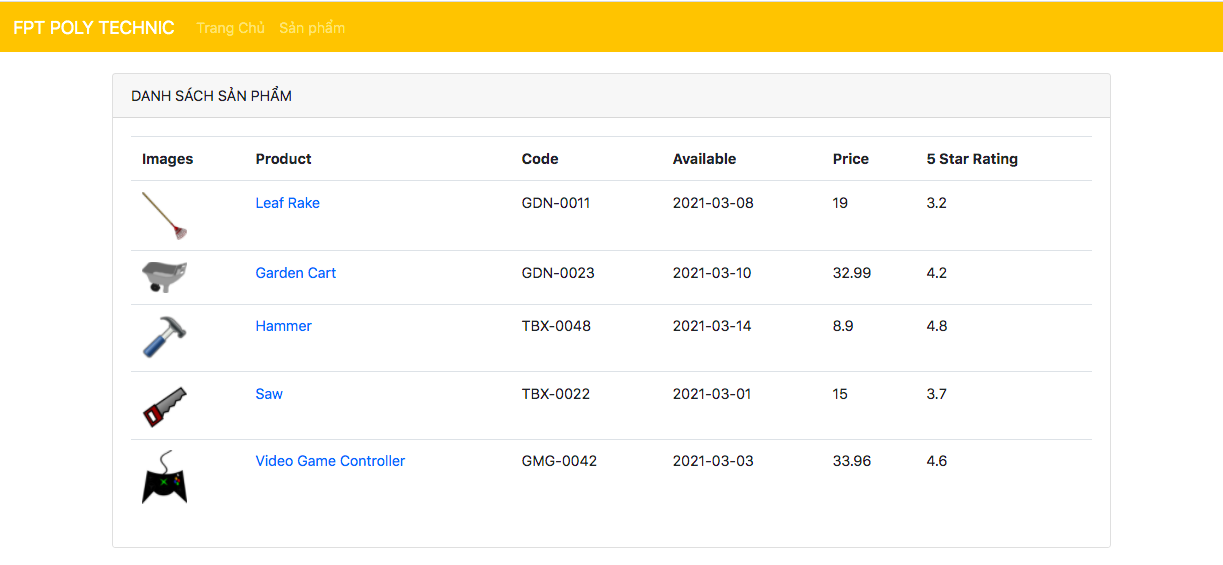Click the Leaf Rake product image

coord(164,216)
